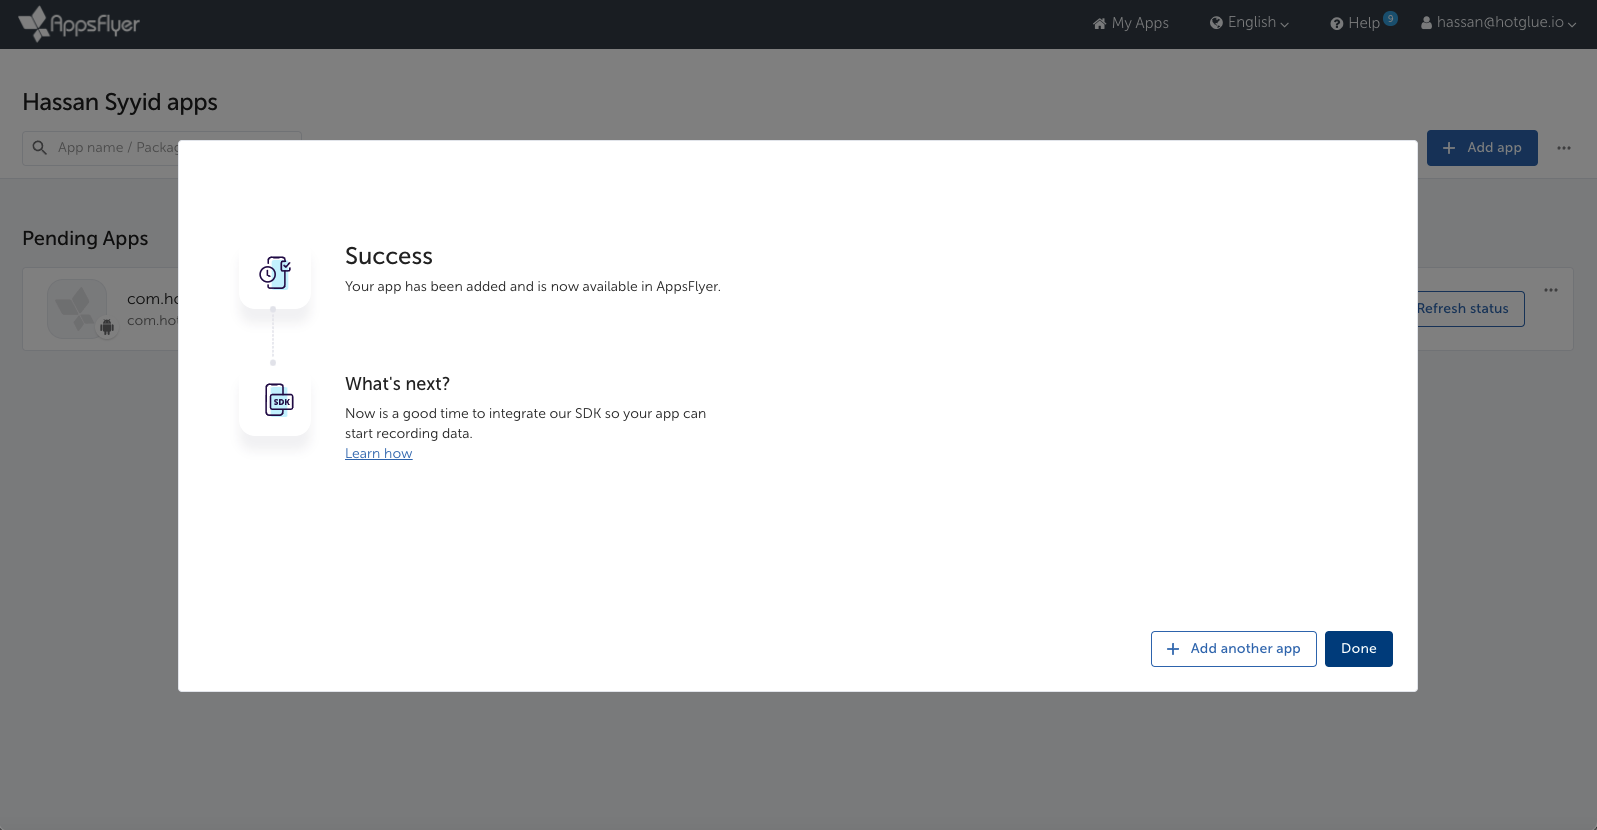Click the Done button

[x=1358, y=649]
